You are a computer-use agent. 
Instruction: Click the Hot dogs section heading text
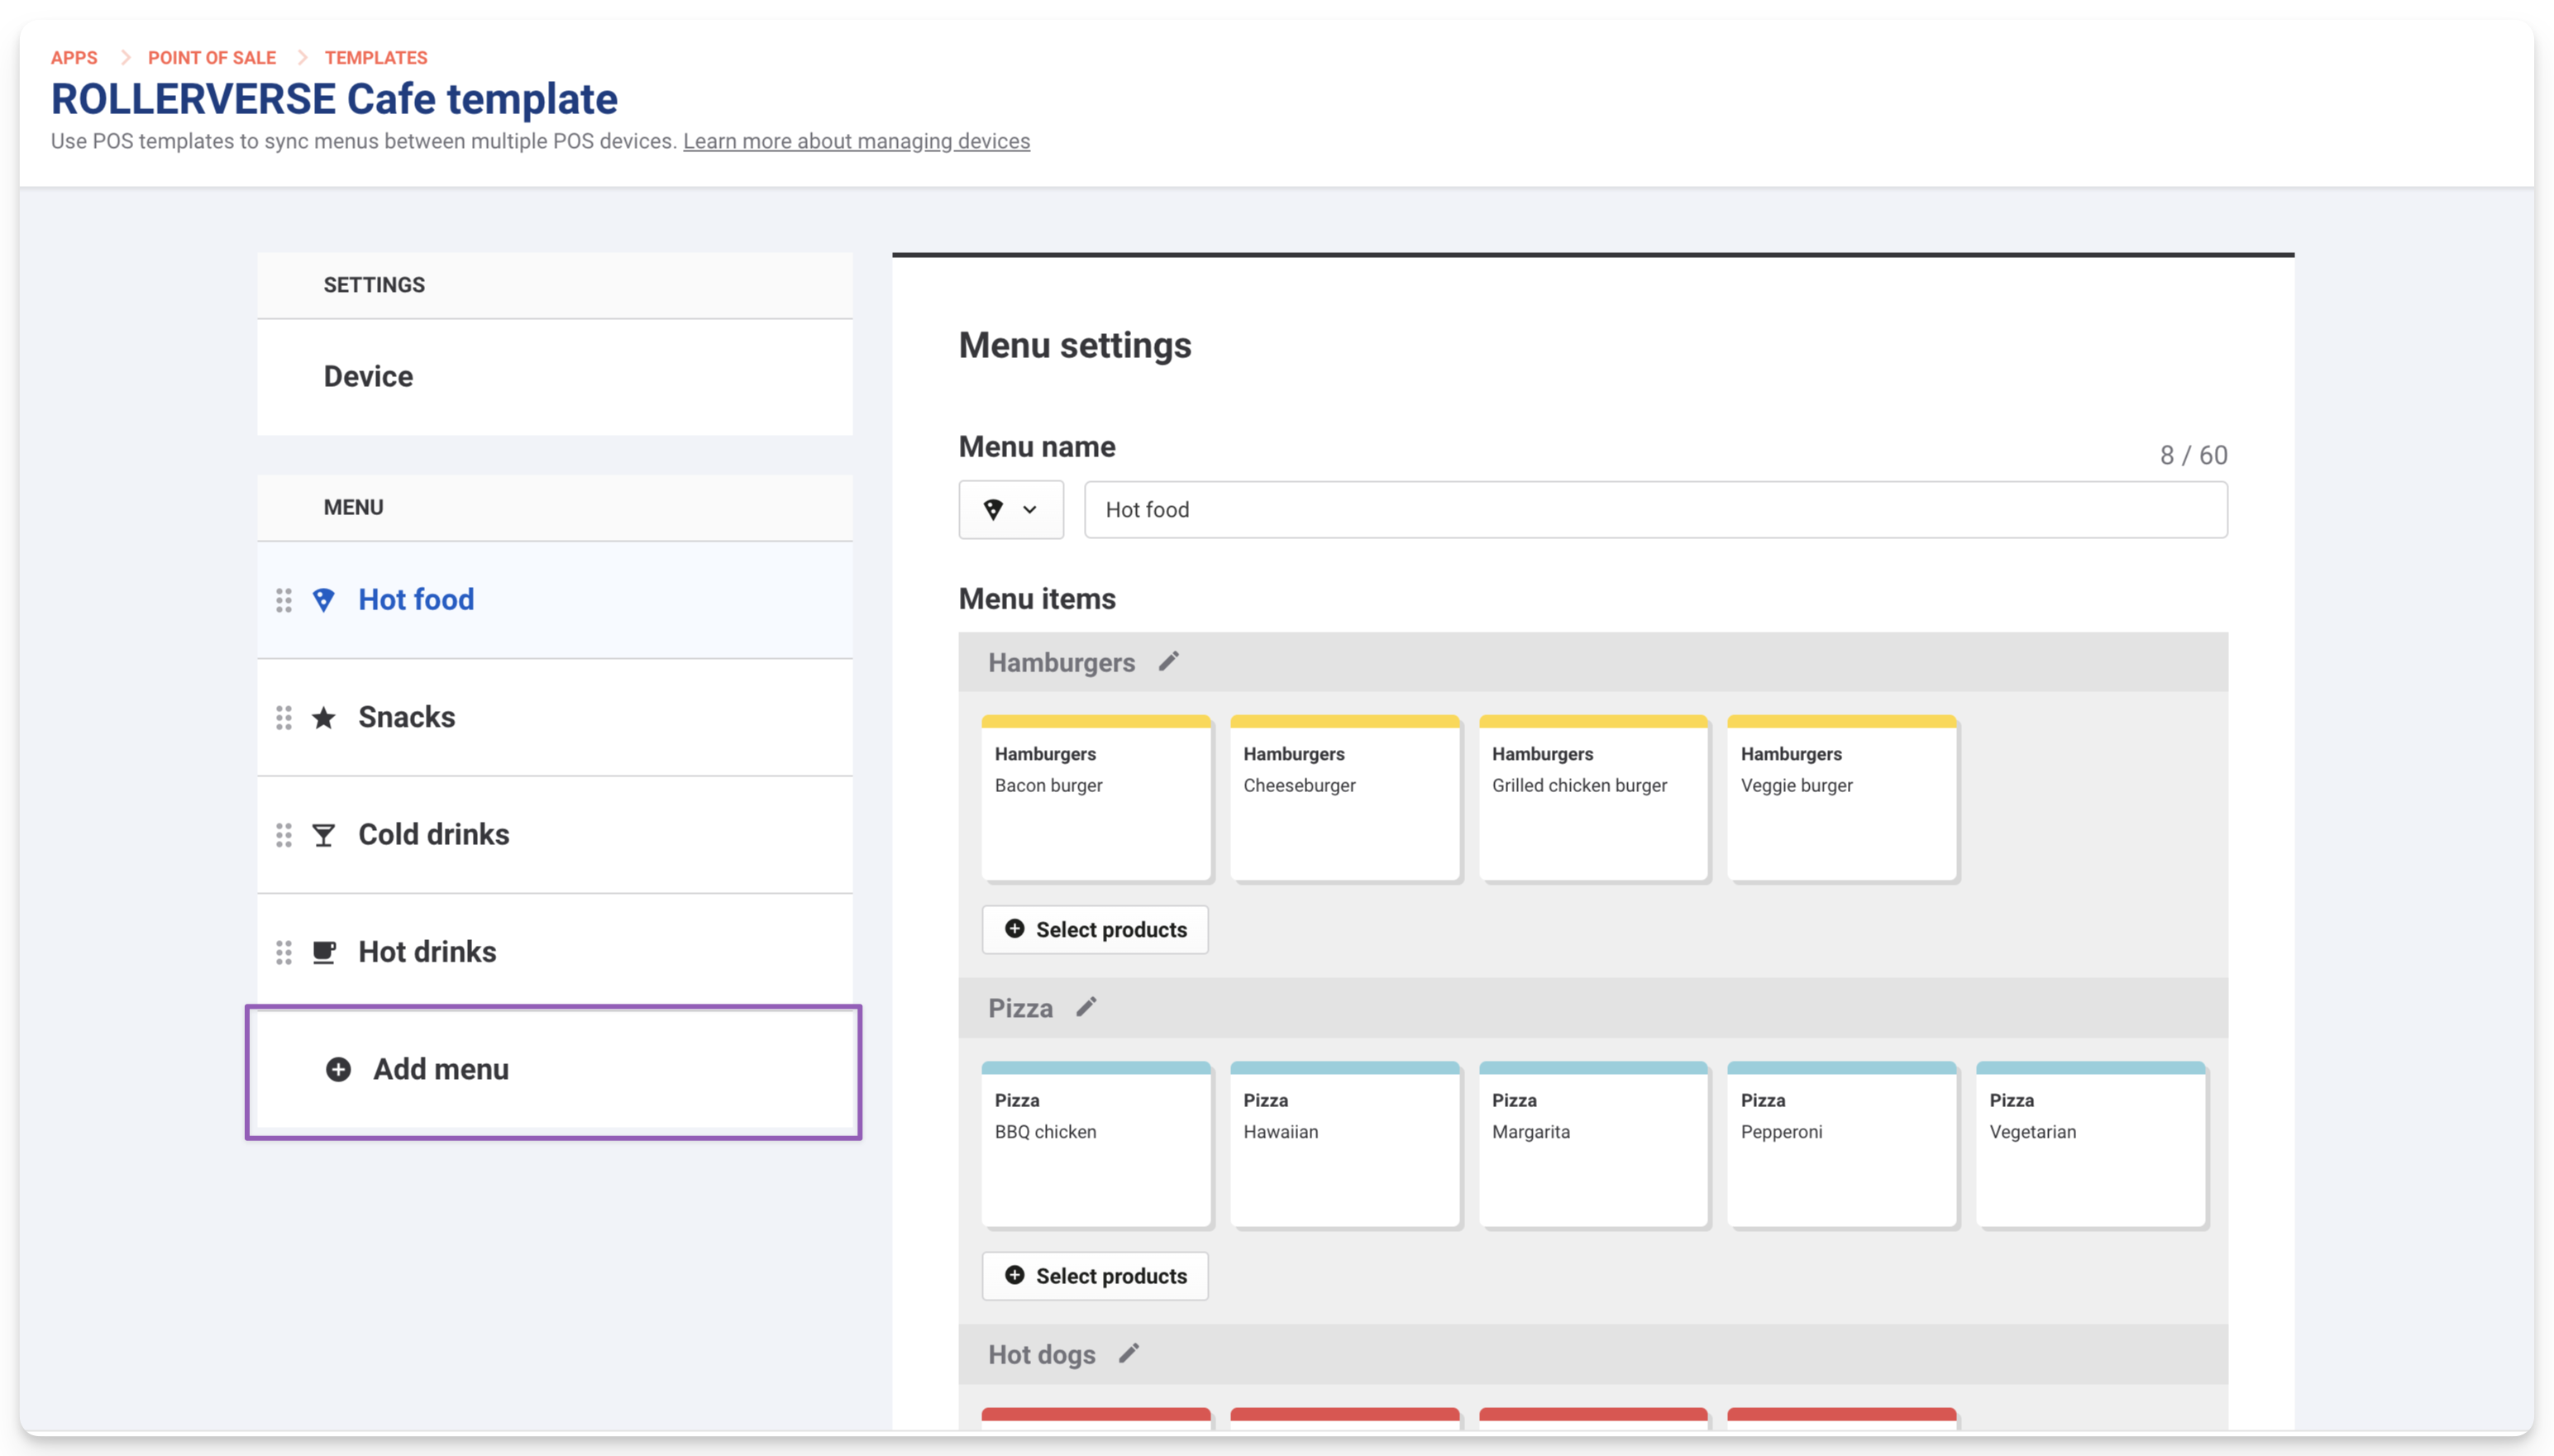coord(1042,1355)
